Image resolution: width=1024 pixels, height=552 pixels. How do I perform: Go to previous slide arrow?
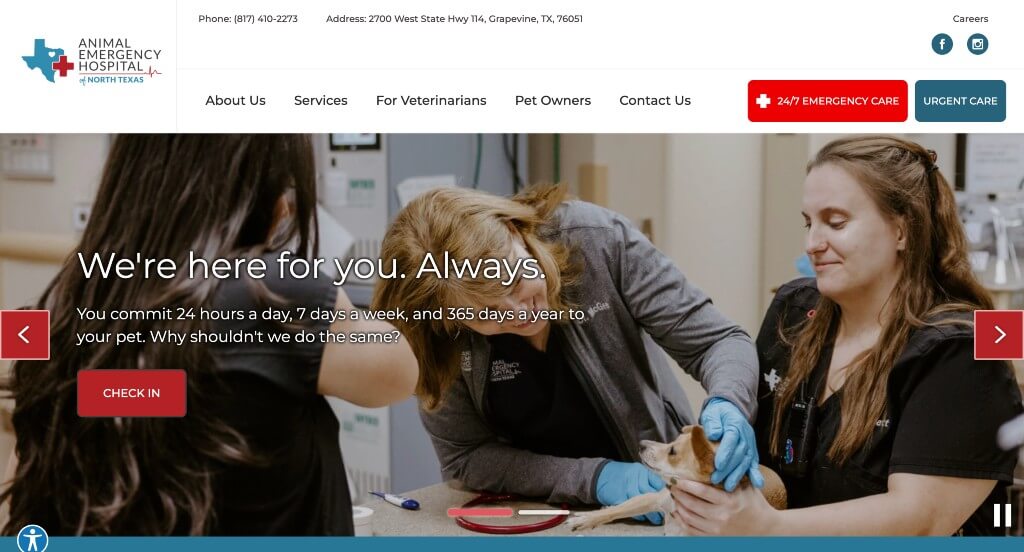(24, 334)
